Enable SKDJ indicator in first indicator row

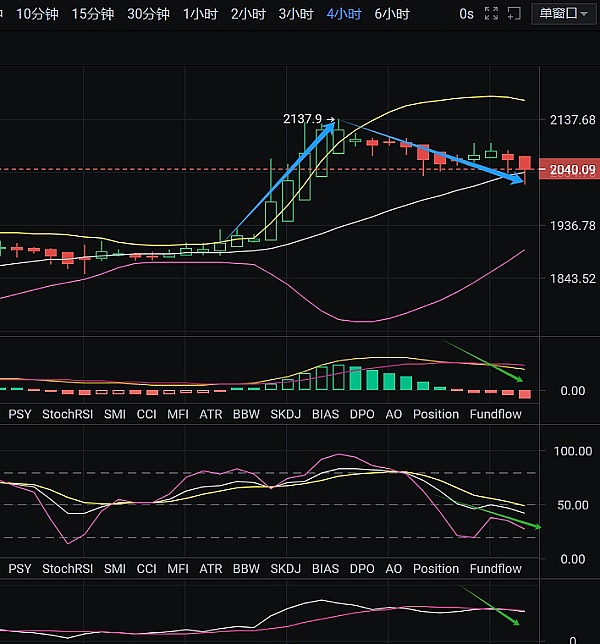coord(285,414)
